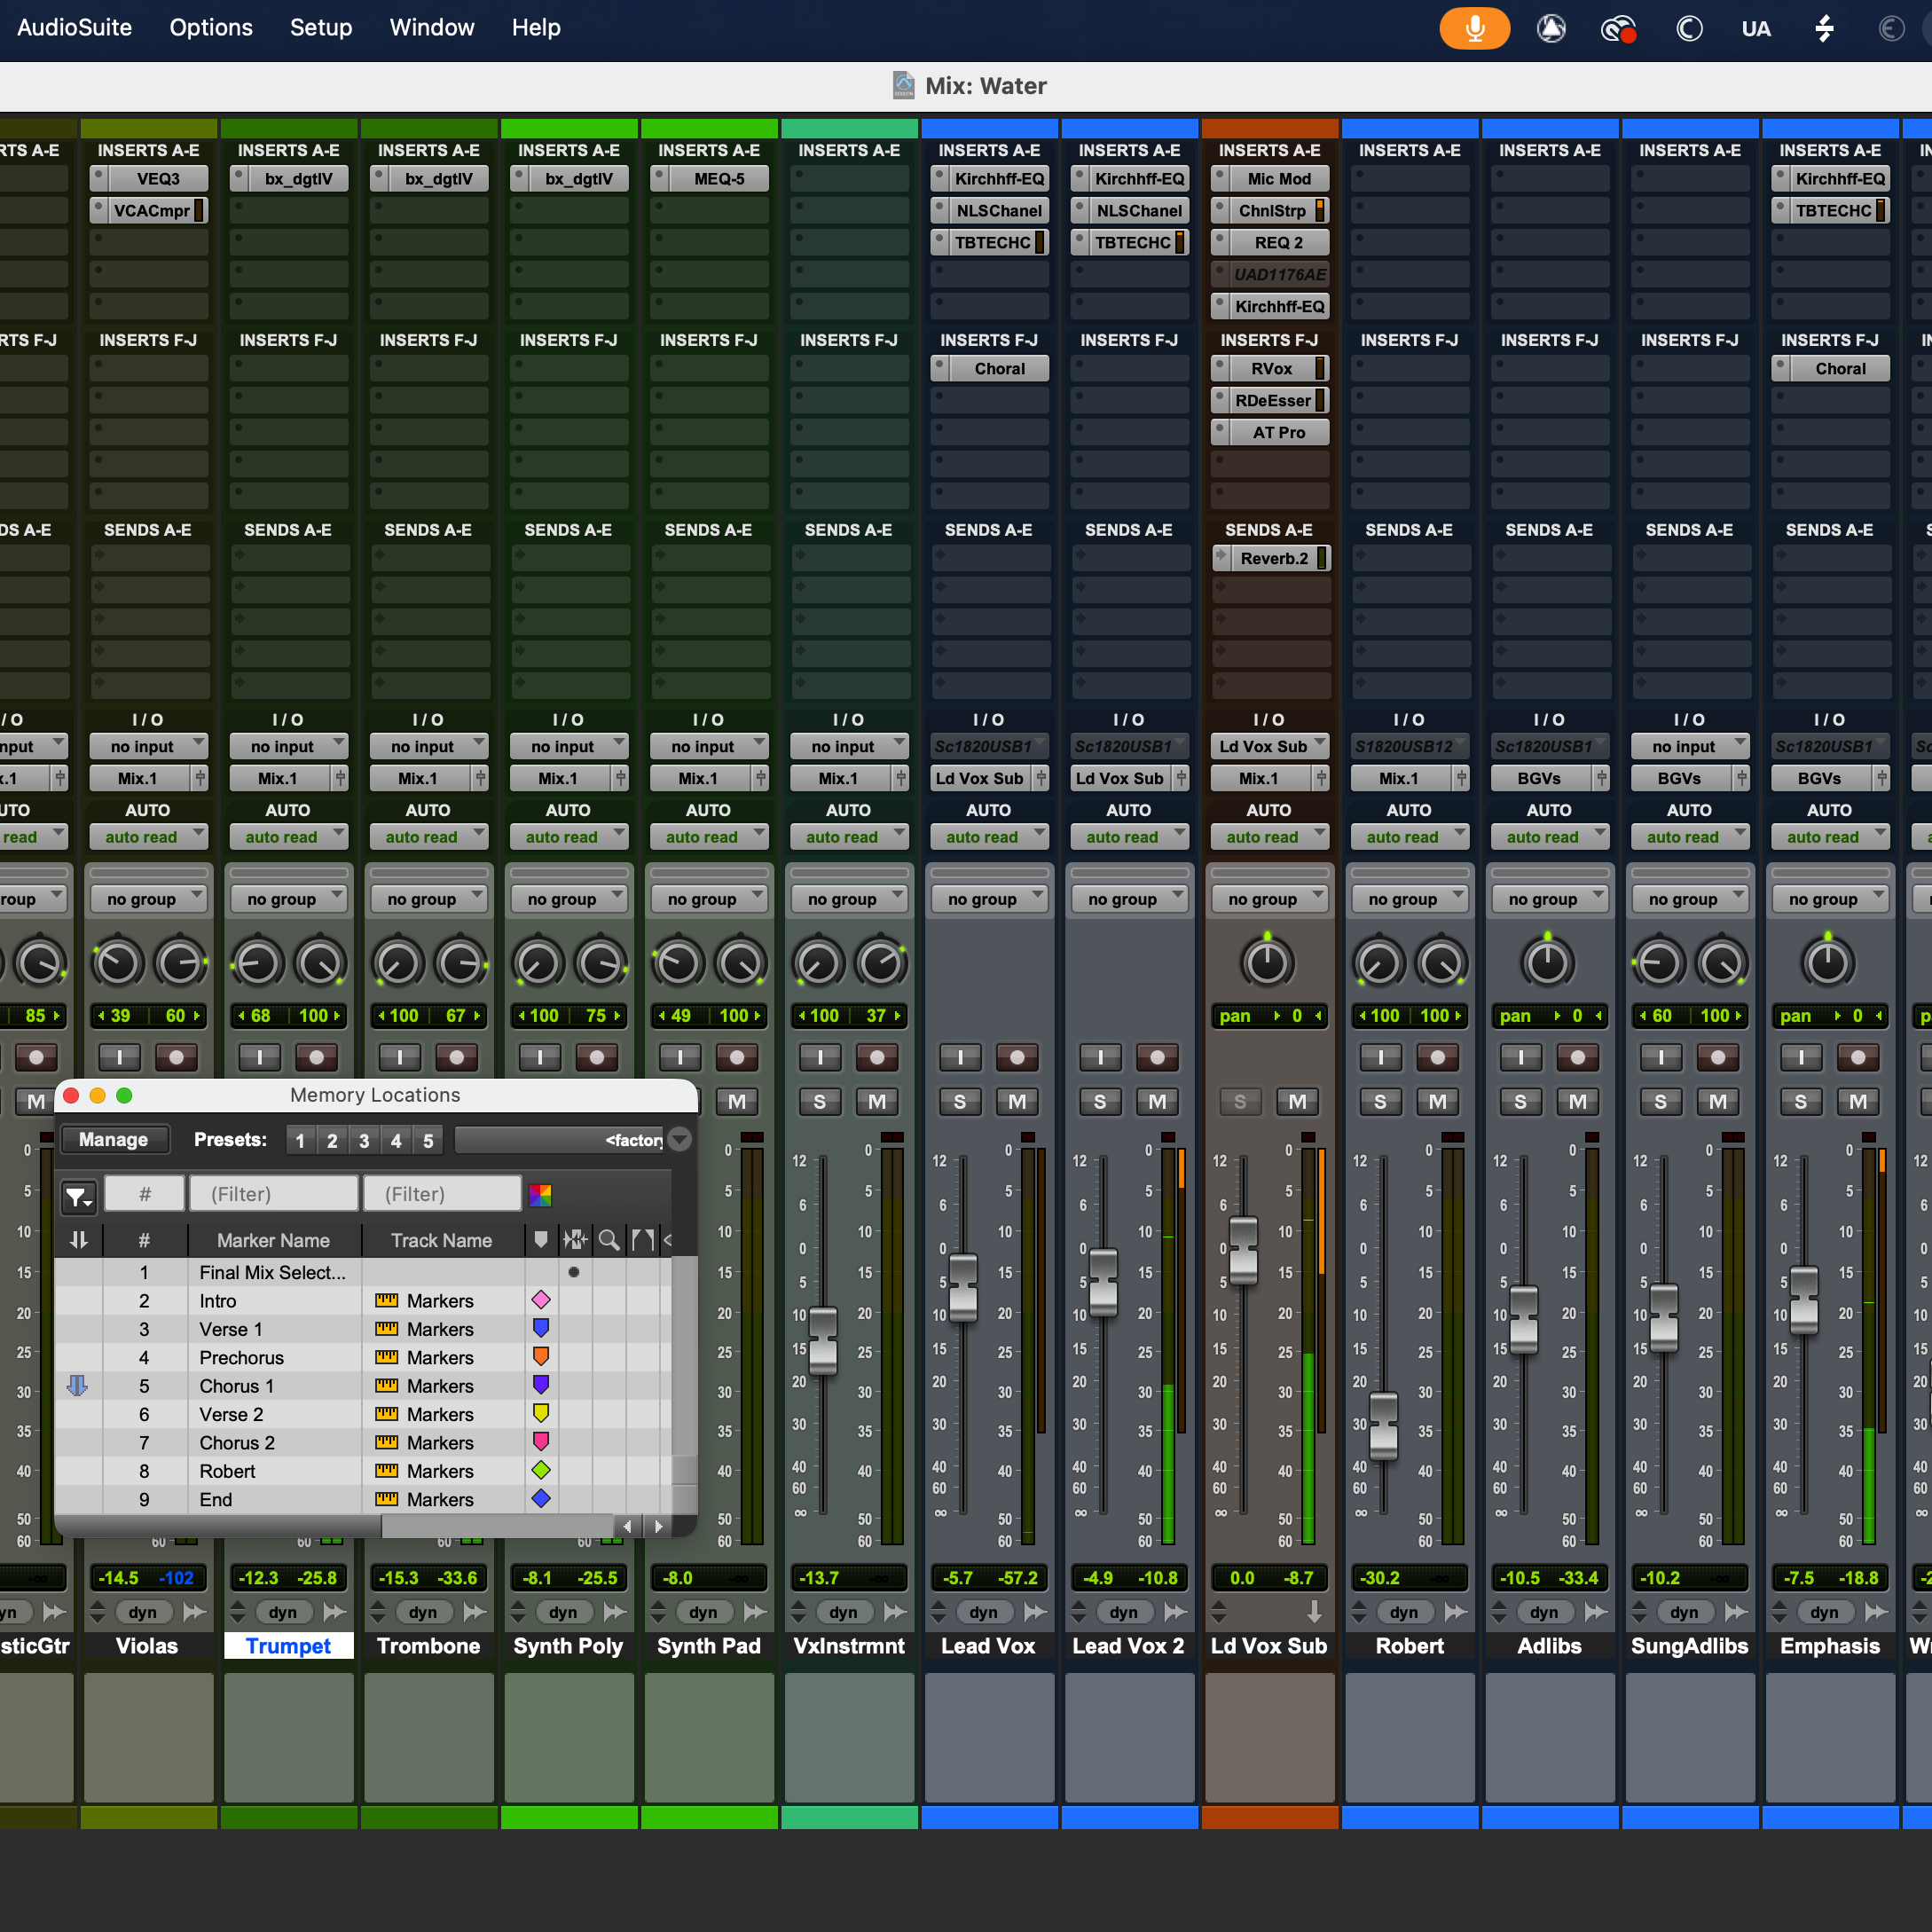Click the pink color chip beside Chorus 2
Screen dimensions: 1932x1932
541,1442
